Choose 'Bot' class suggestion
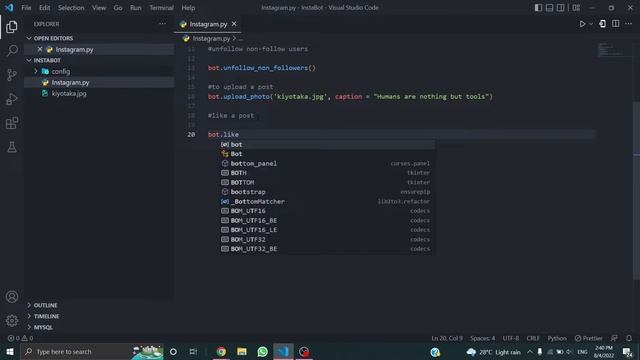The image size is (640, 360). (327, 154)
